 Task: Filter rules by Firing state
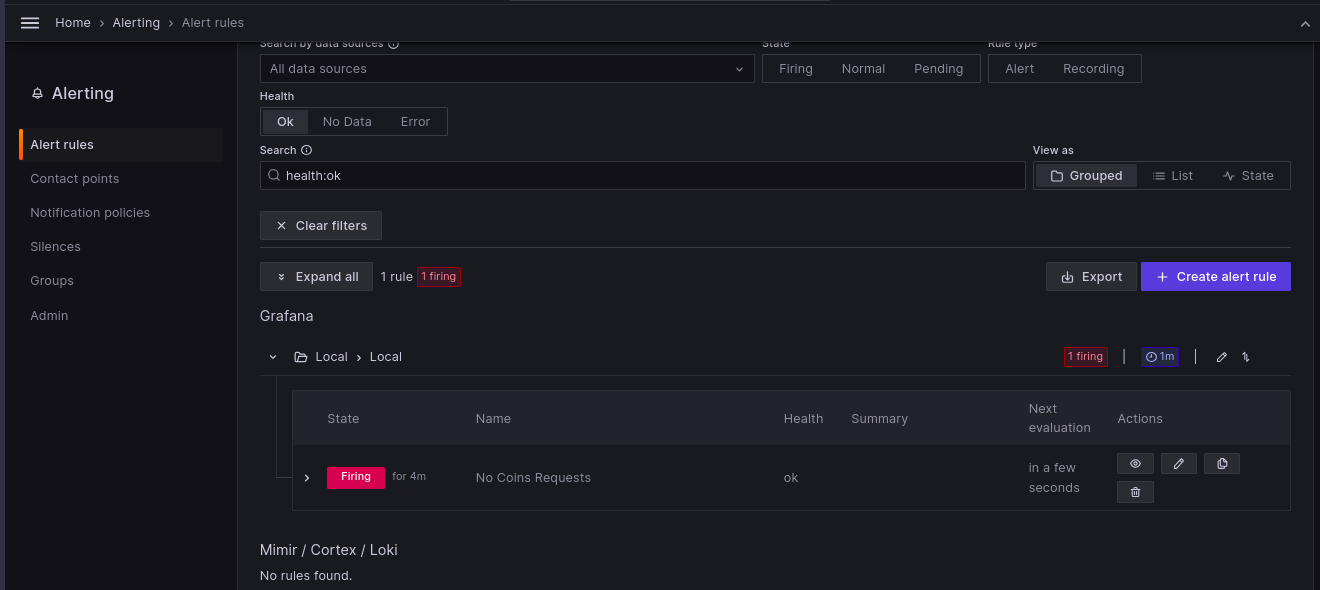[x=796, y=69]
